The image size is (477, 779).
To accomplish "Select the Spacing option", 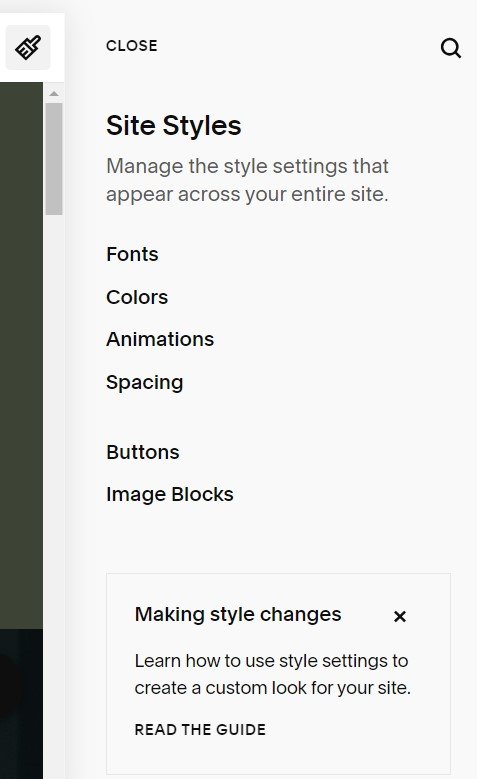I will pyautogui.click(x=145, y=383).
